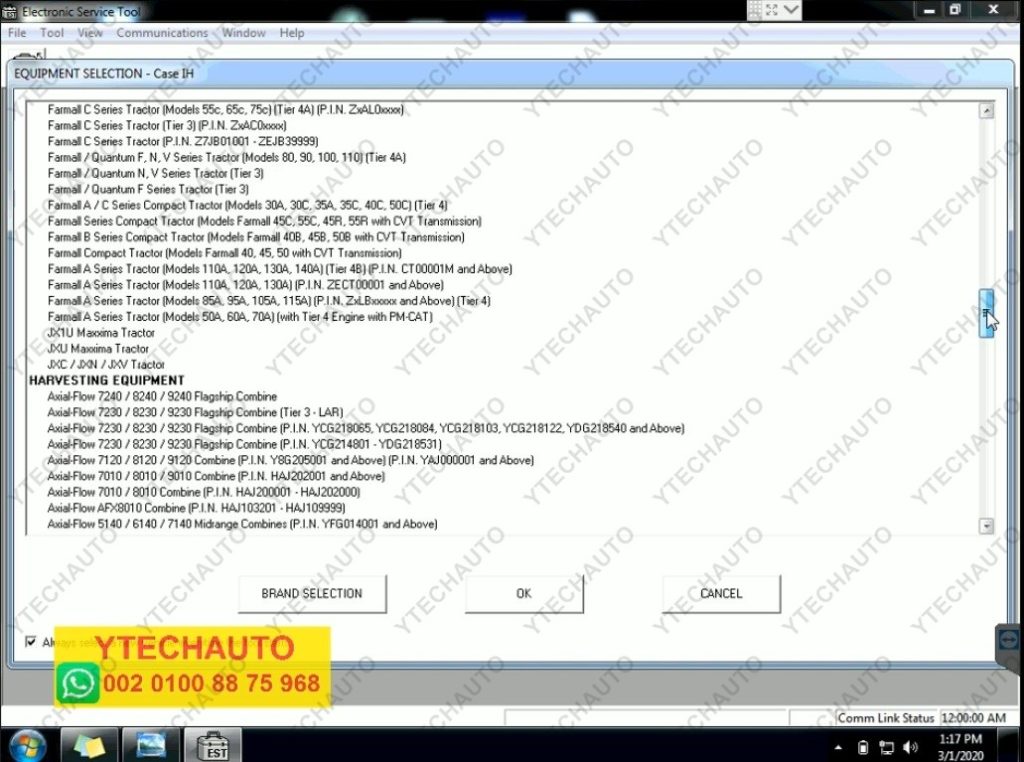Select JX1U Maxxima Tractor

[101, 332]
